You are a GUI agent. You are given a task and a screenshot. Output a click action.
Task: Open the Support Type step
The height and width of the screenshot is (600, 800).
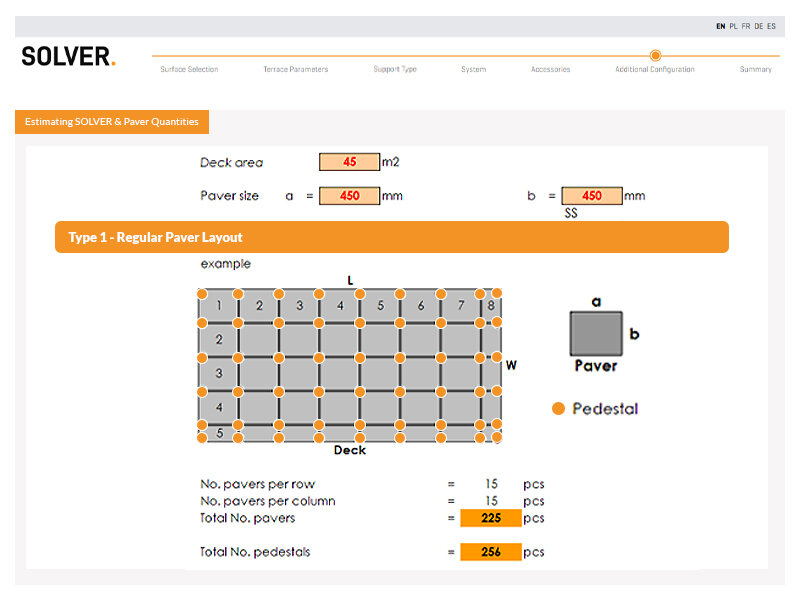tap(395, 69)
